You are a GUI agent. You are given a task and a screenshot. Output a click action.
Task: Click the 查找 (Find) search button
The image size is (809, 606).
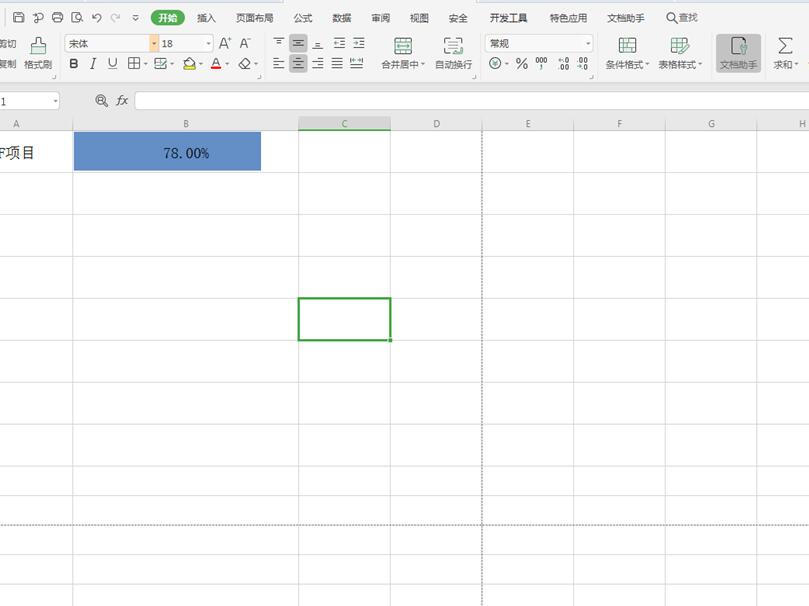682,18
